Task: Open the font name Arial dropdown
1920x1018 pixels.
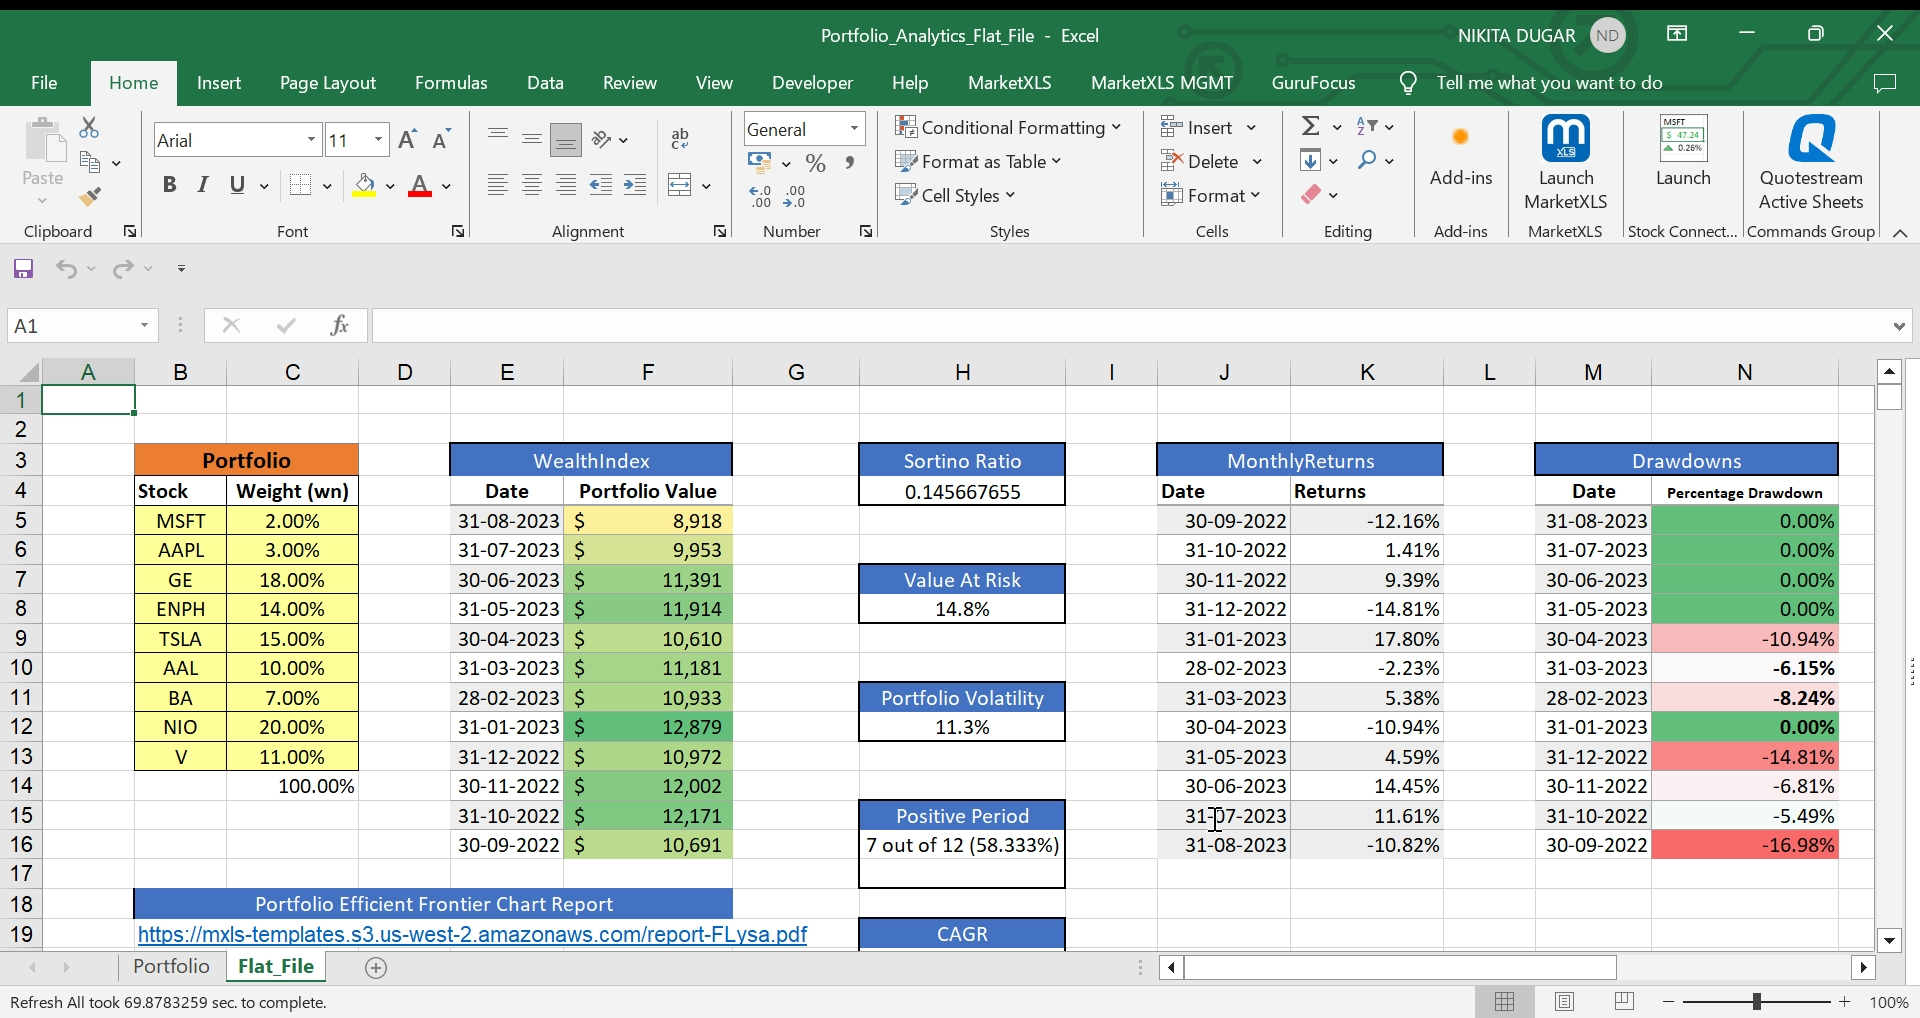Action: click(311, 140)
